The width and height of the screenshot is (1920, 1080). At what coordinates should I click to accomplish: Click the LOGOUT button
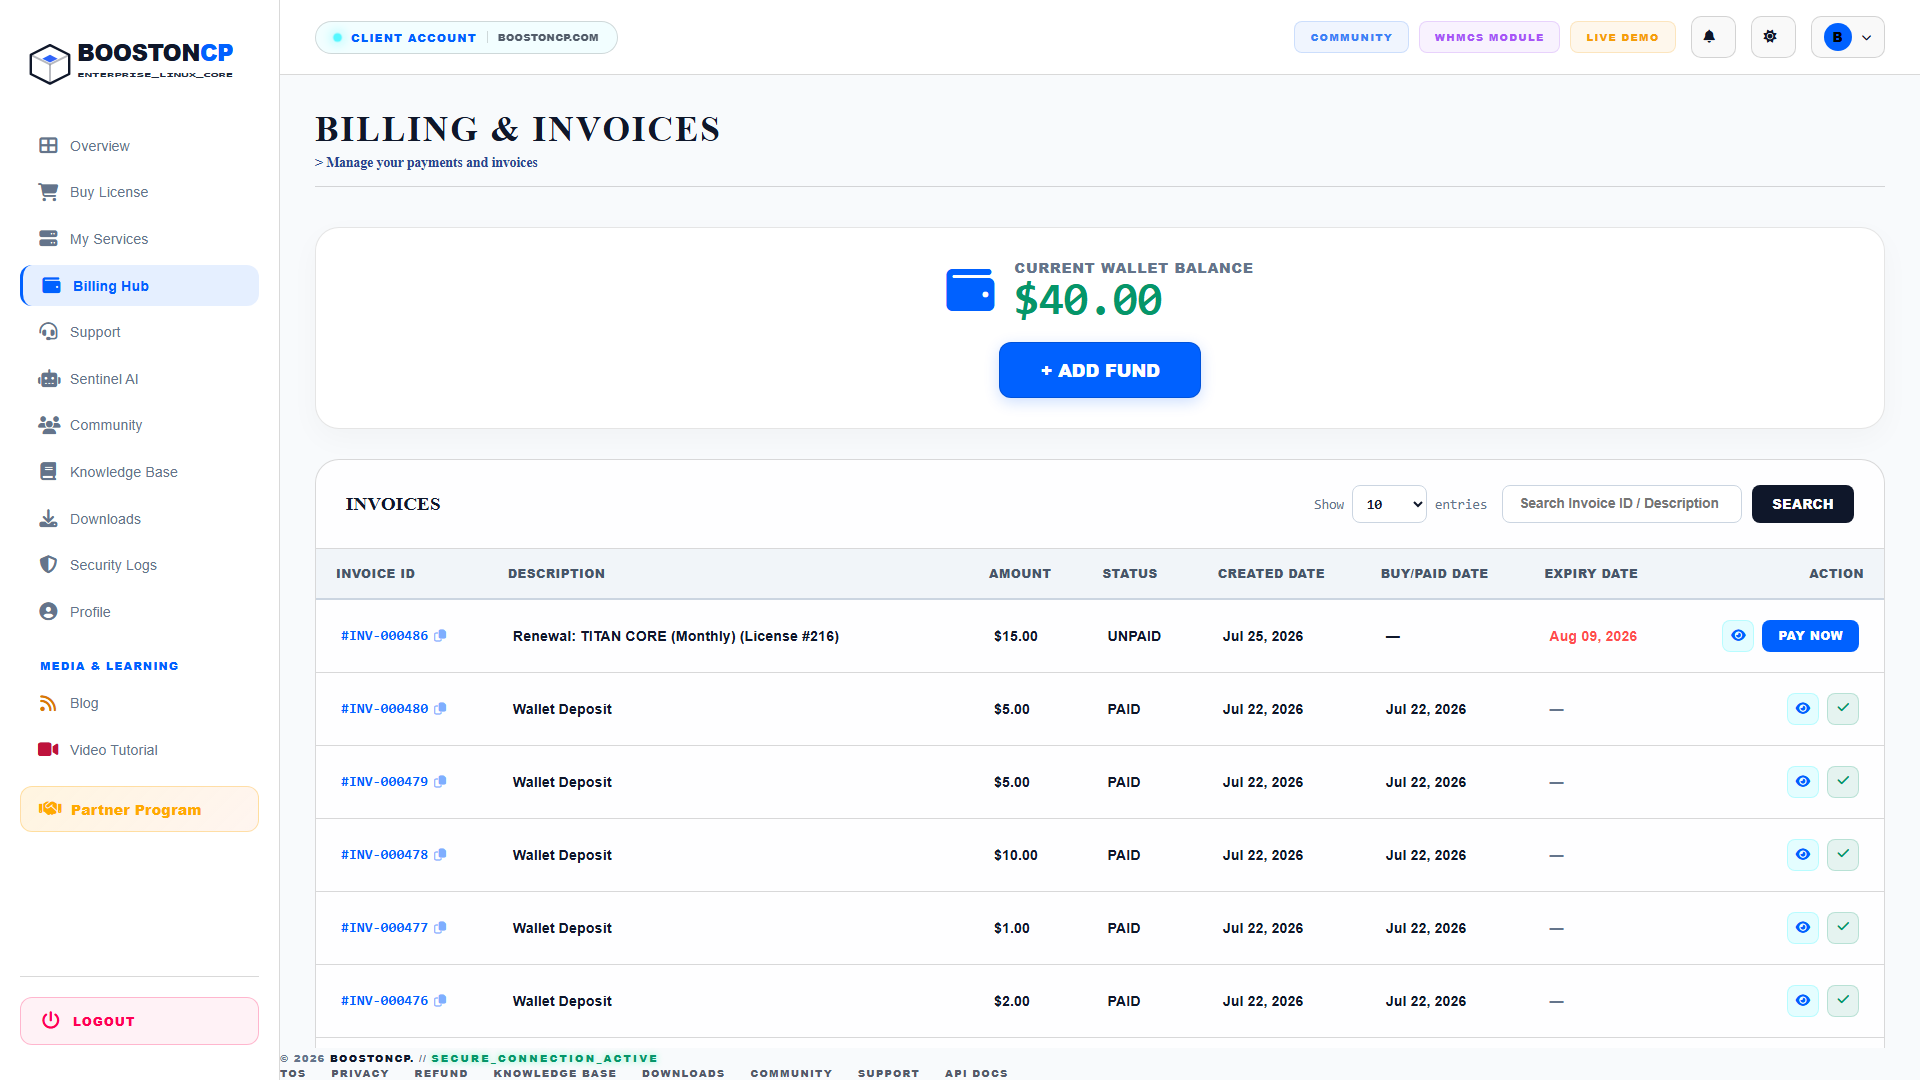pyautogui.click(x=139, y=1021)
